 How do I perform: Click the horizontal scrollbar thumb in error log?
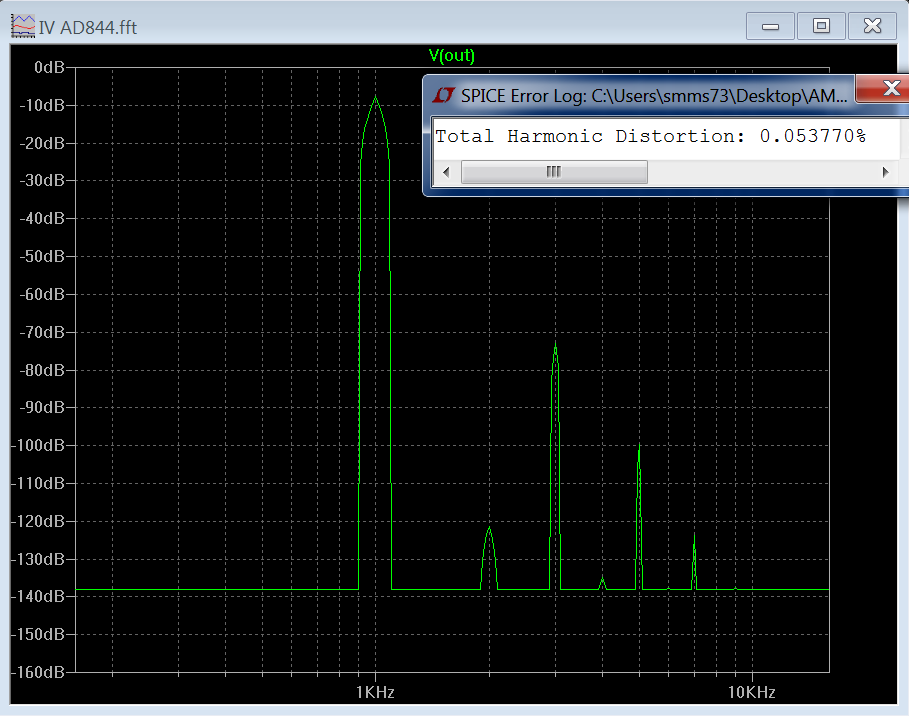pyautogui.click(x=554, y=172)
